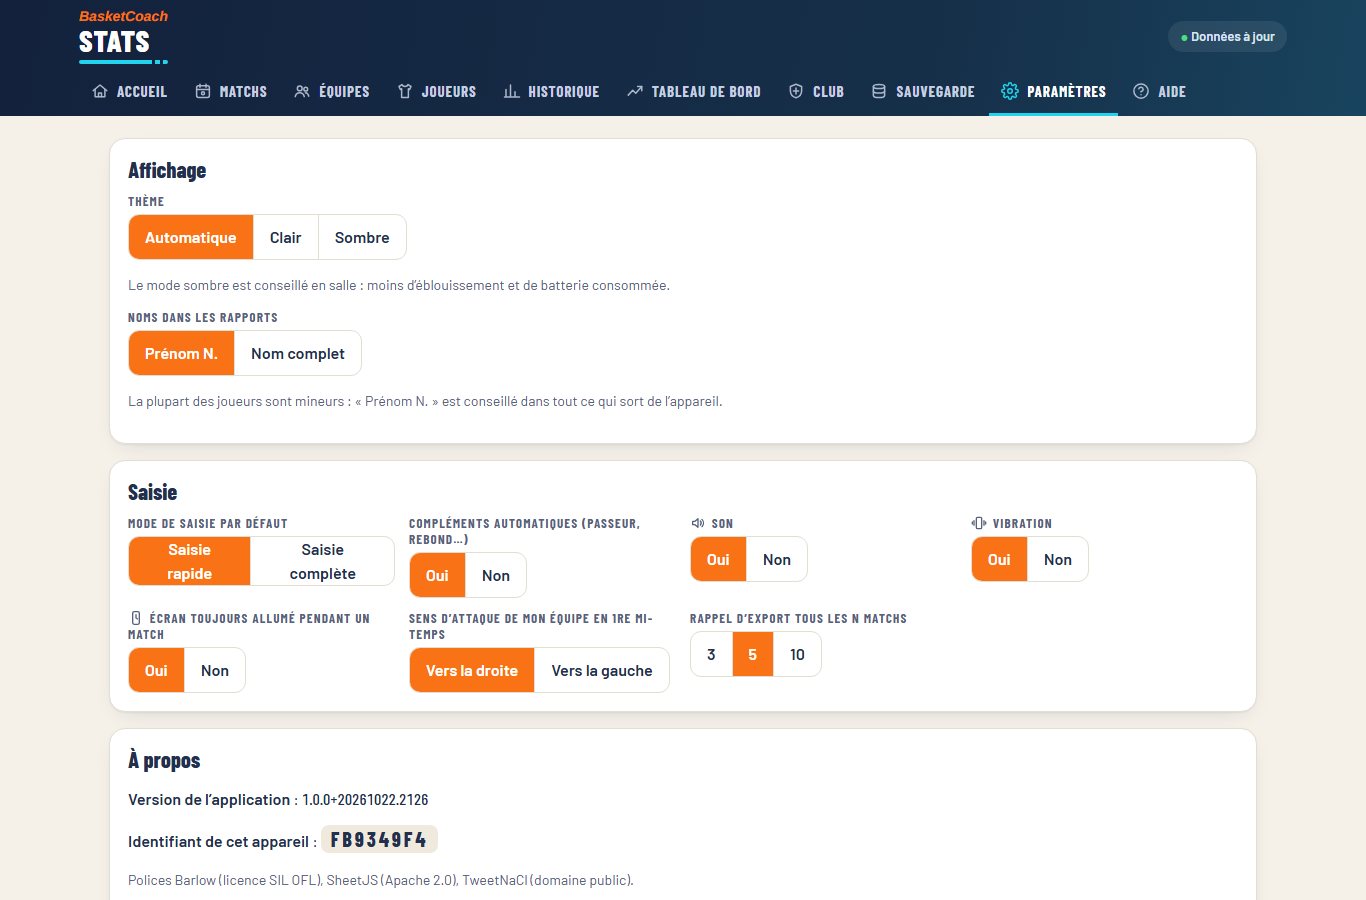Viewport: 1366px width, 900px height.
Task: Open the Club shield icon
Action: pyautogui.click(x=796, y=91)
